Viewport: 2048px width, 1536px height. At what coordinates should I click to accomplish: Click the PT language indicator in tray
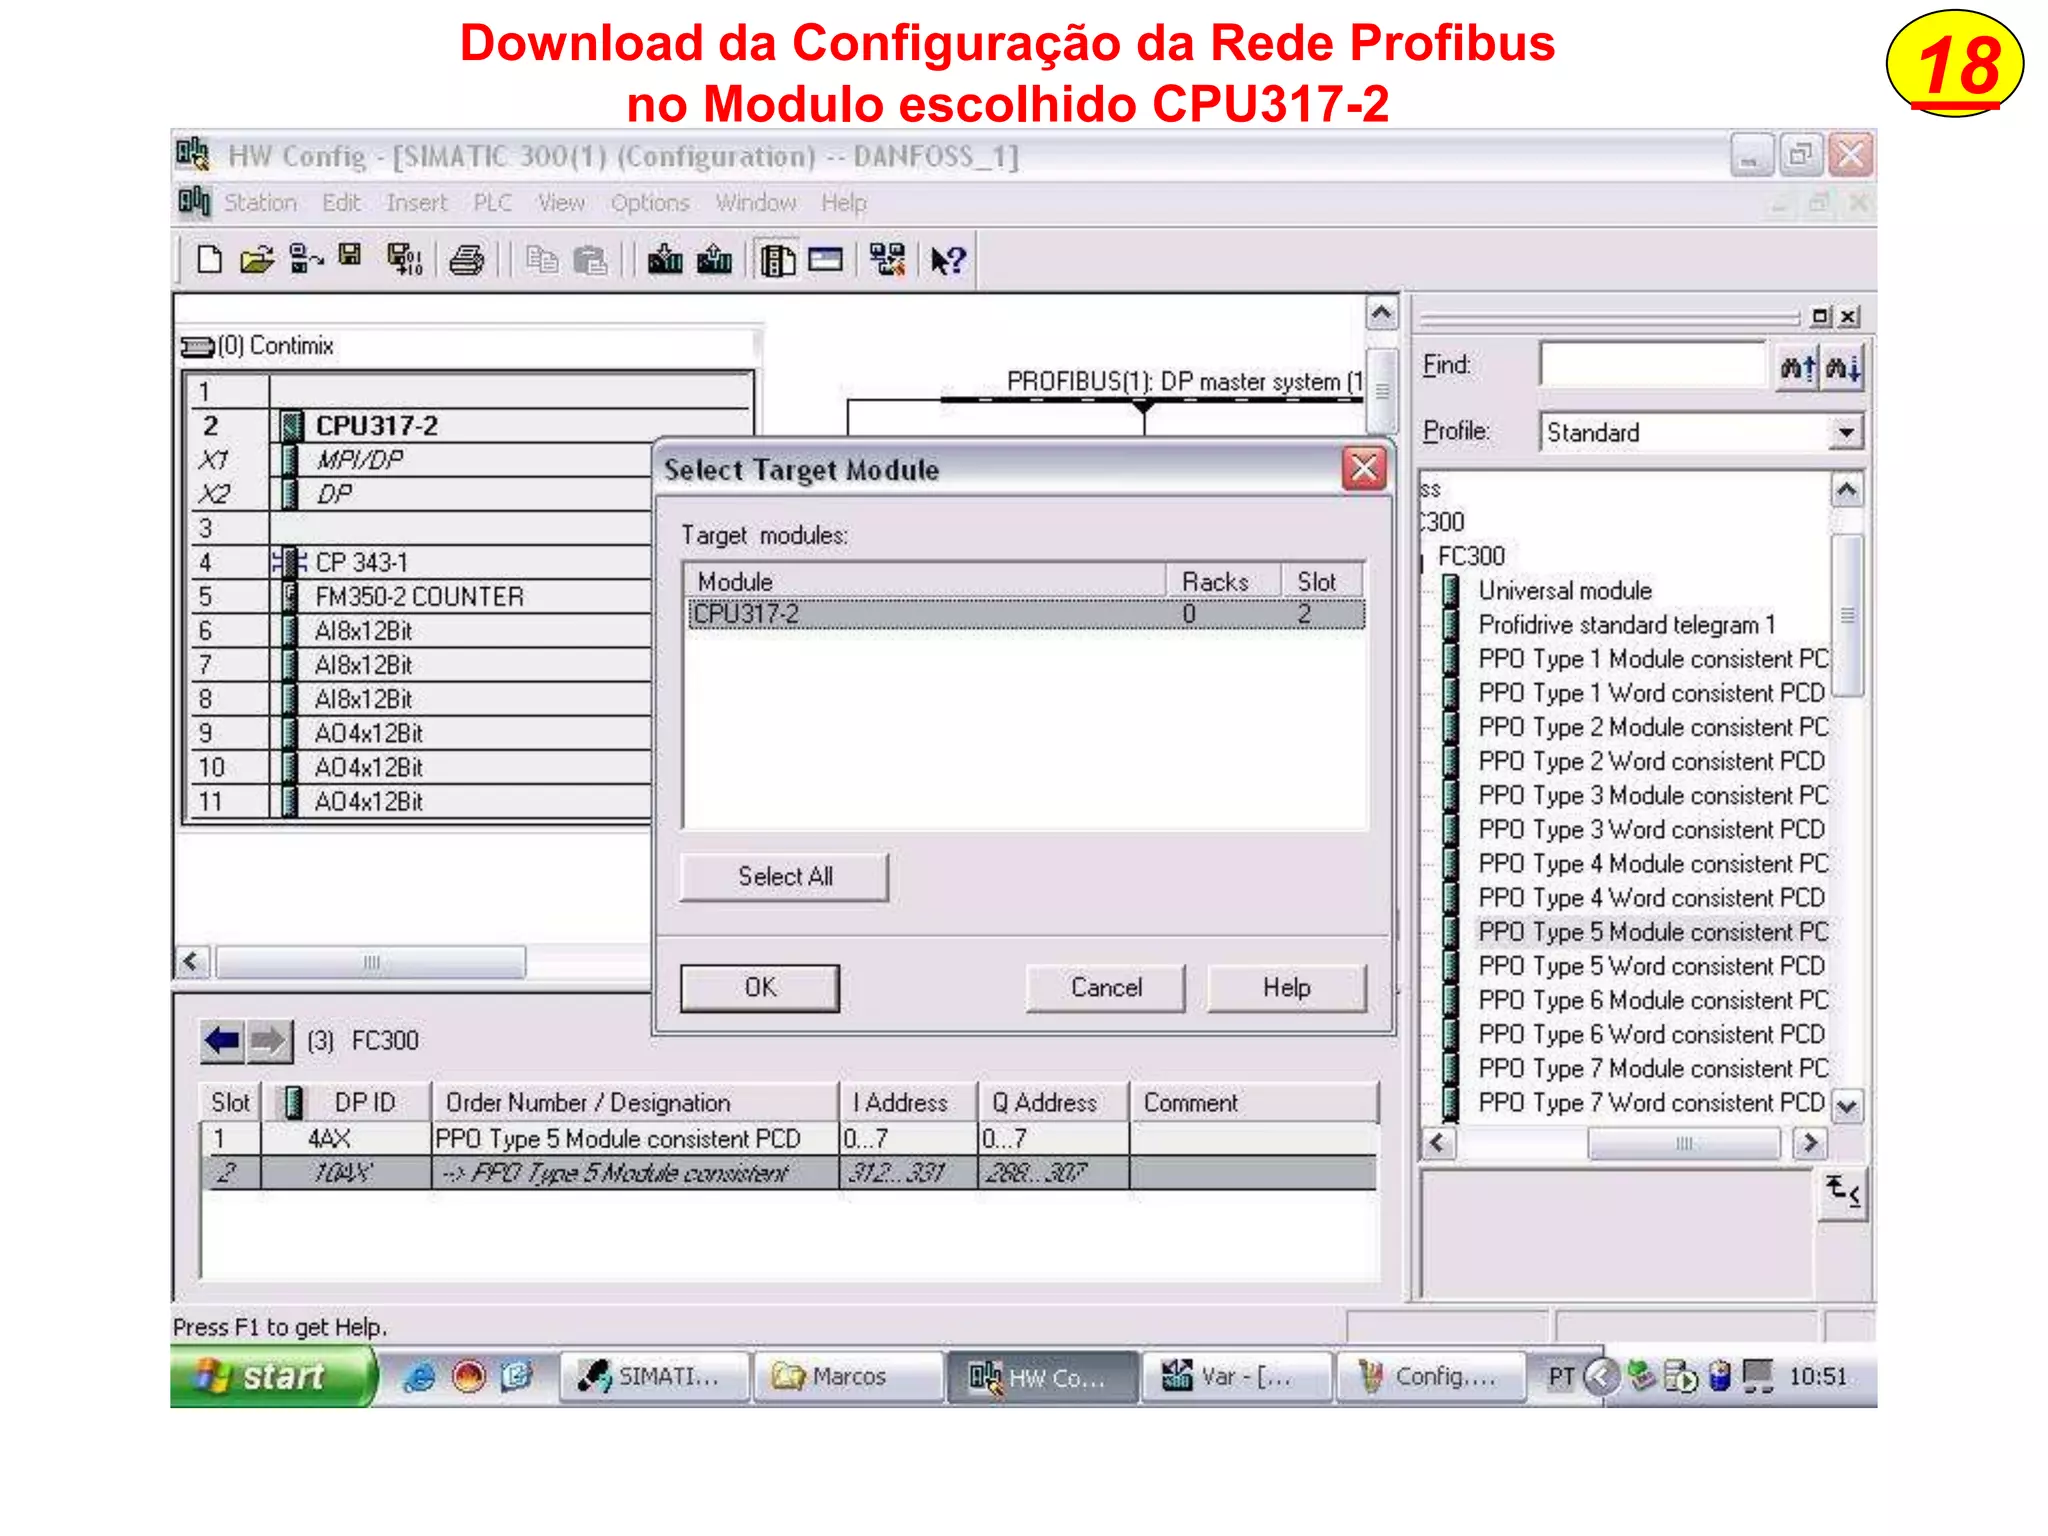coord(1561,1377)
